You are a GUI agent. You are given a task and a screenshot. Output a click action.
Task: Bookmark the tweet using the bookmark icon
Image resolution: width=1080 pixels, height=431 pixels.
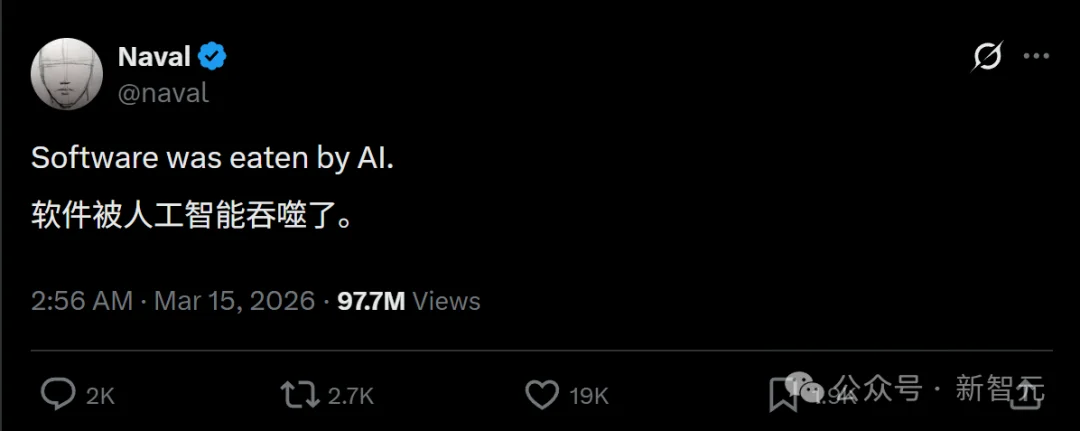(782, 395)
